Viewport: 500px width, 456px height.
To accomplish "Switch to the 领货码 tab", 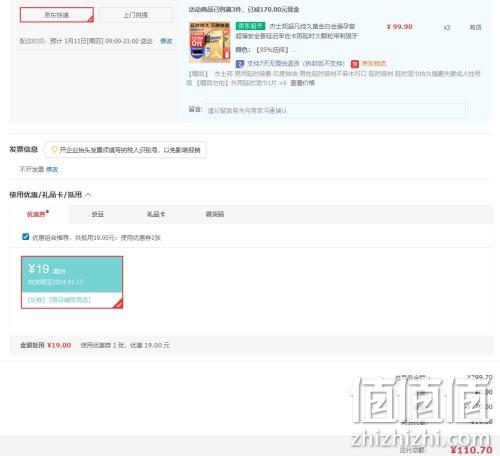I will click(x=215, y=214).
